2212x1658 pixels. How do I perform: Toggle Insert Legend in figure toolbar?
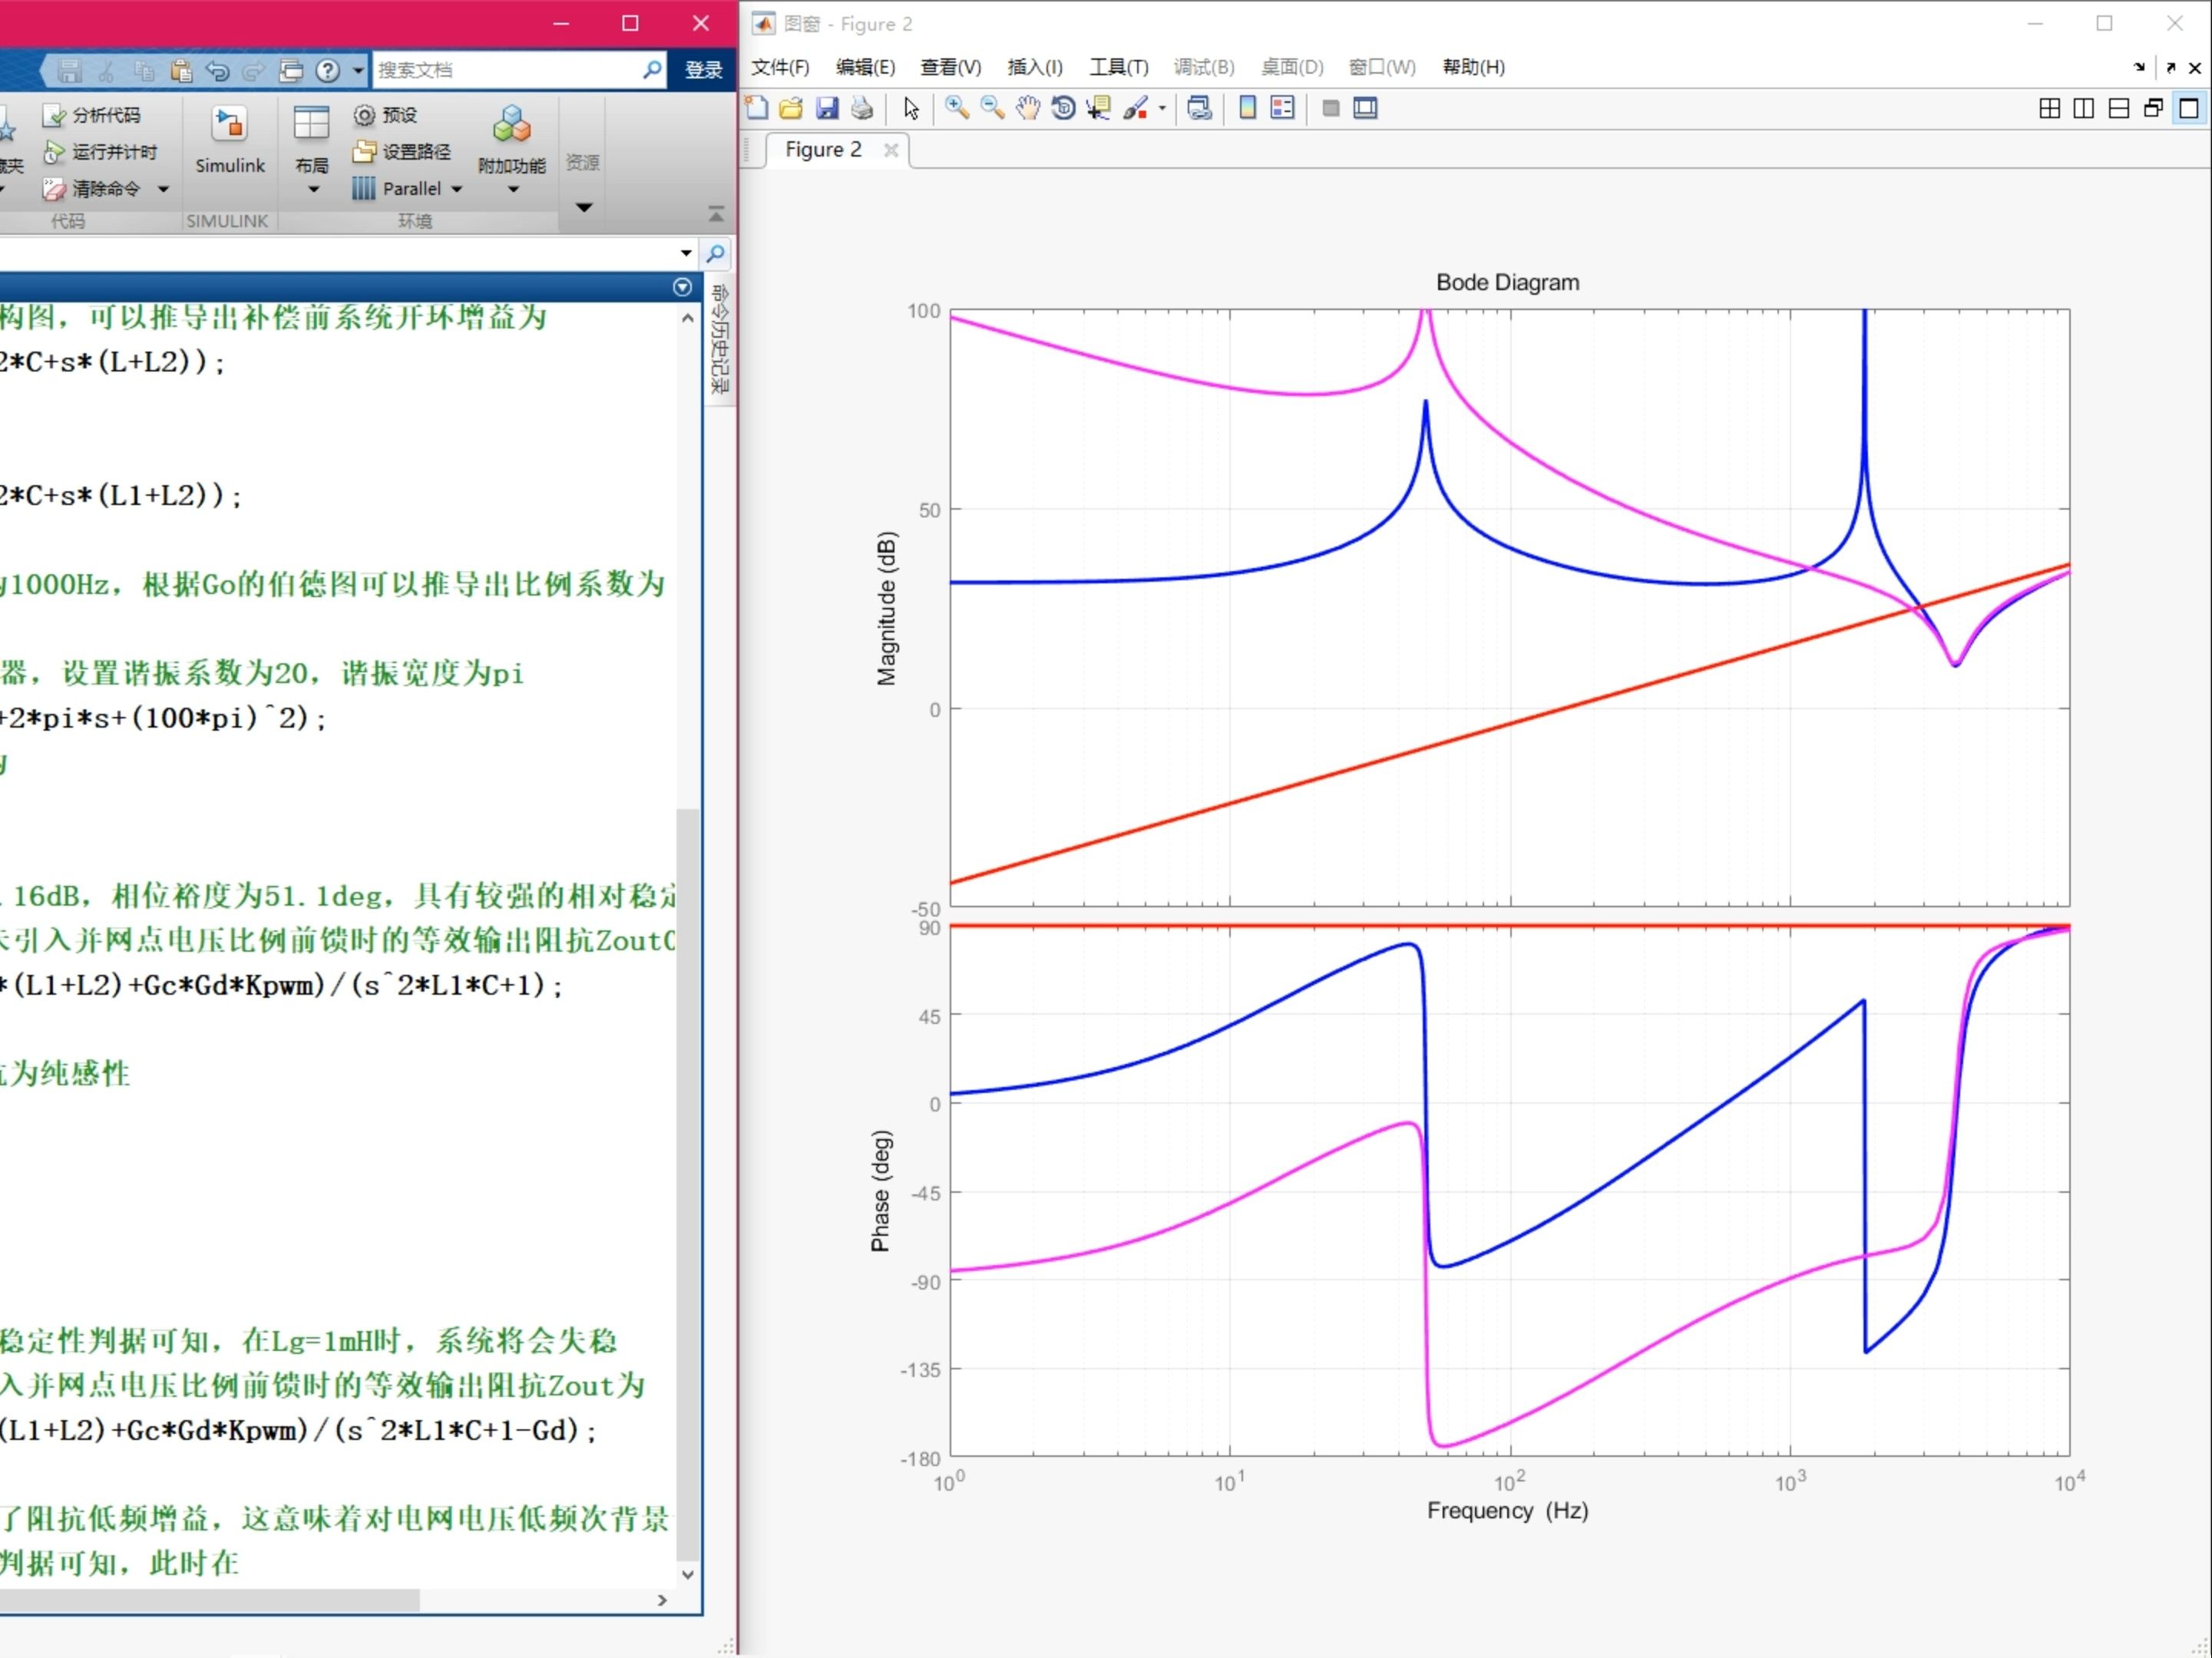pos(1282,108)
